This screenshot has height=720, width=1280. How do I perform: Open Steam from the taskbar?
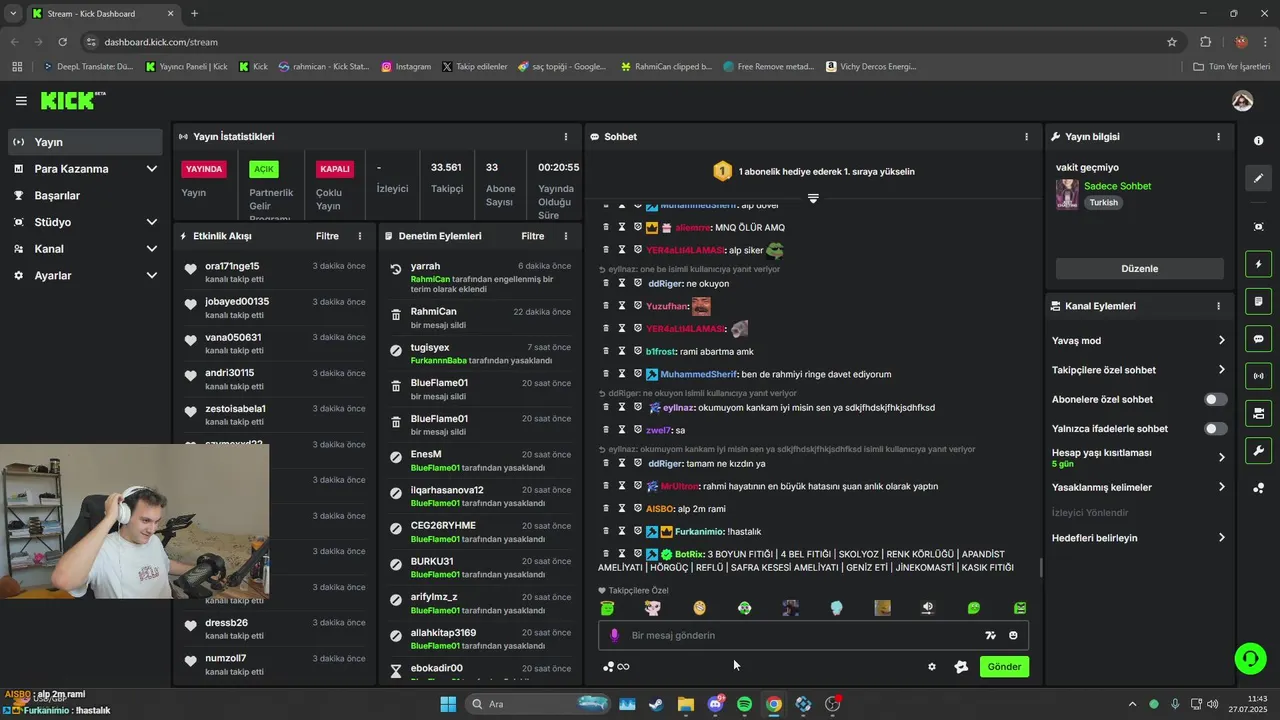(656, 704)
